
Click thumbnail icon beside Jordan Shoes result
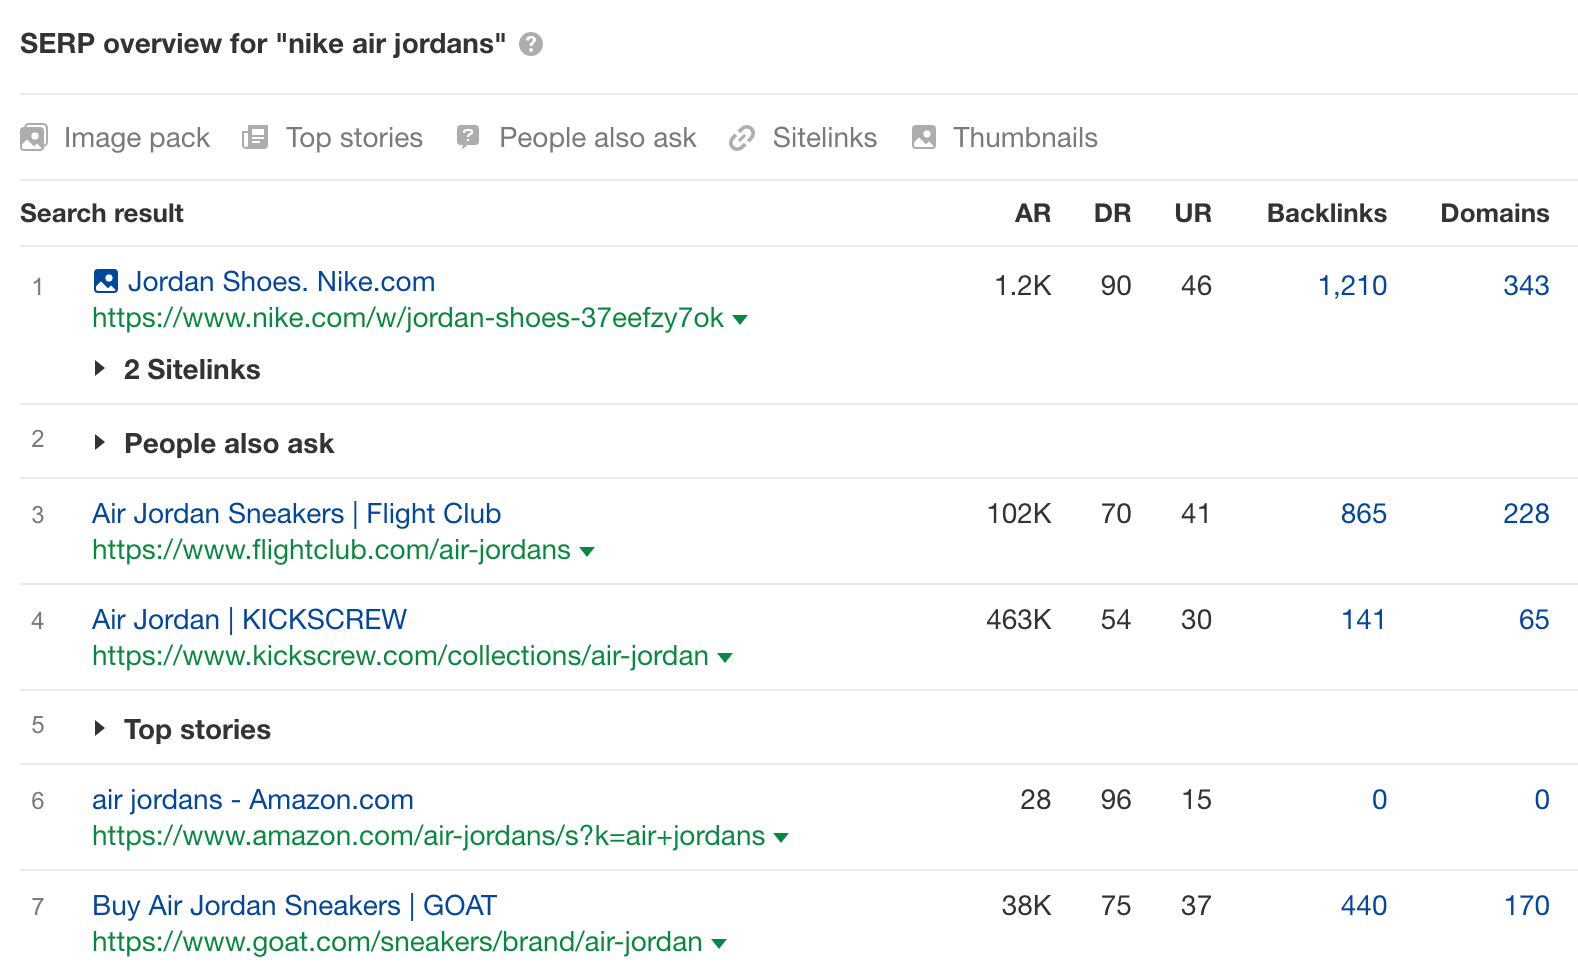(105, 281)
